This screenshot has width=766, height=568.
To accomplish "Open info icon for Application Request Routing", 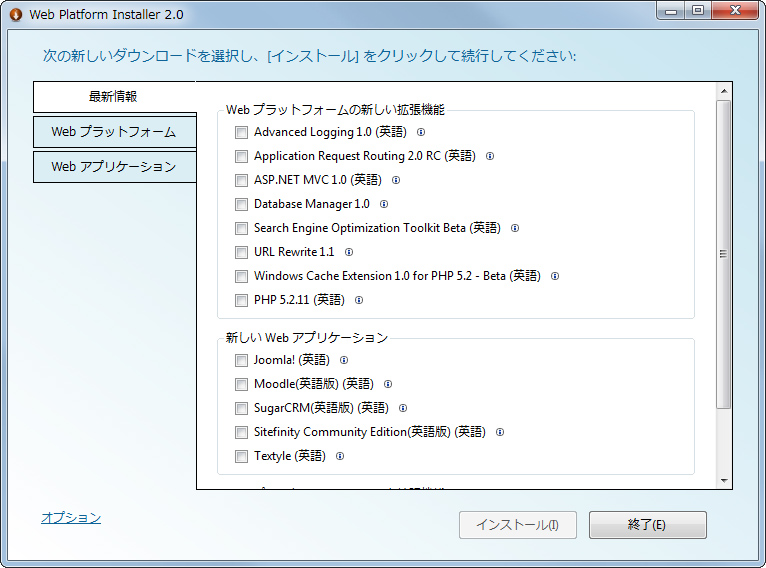I will point(489,156).
